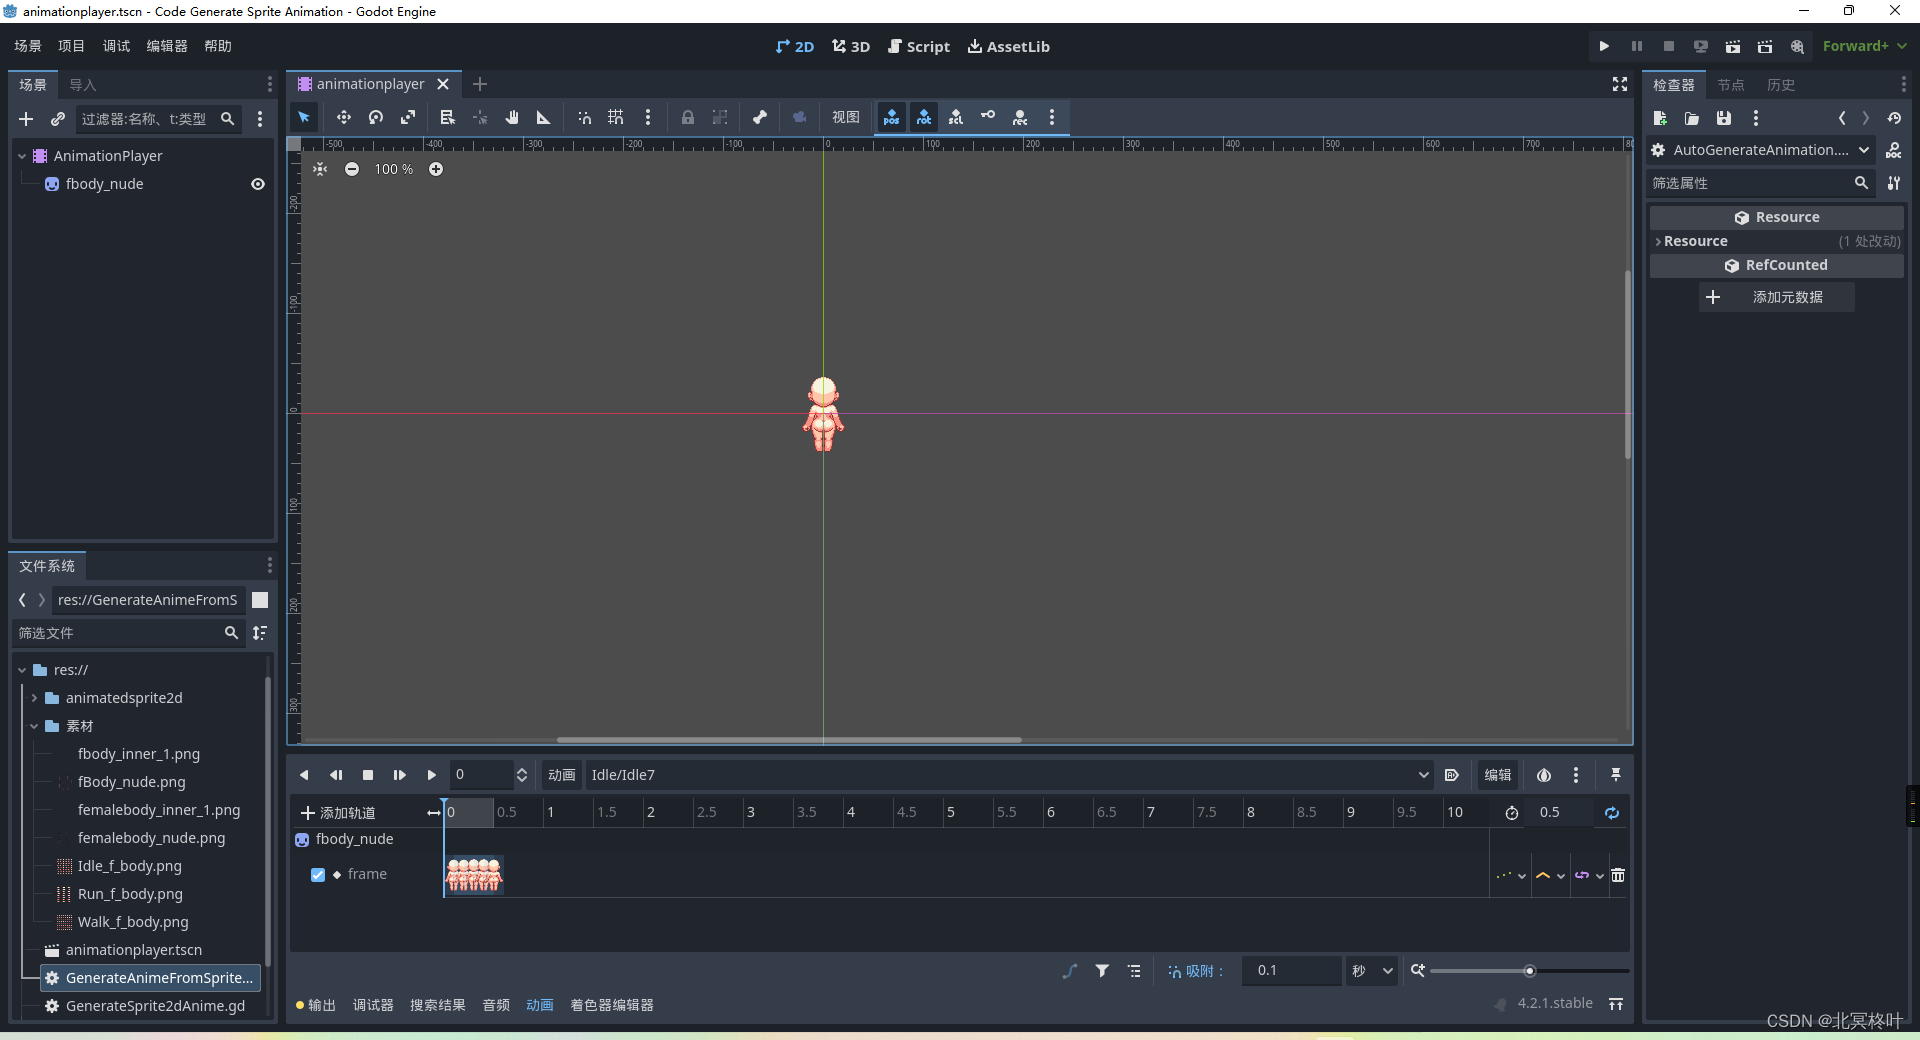Click the 添加轨道 button to add track

tap(338, 812)
